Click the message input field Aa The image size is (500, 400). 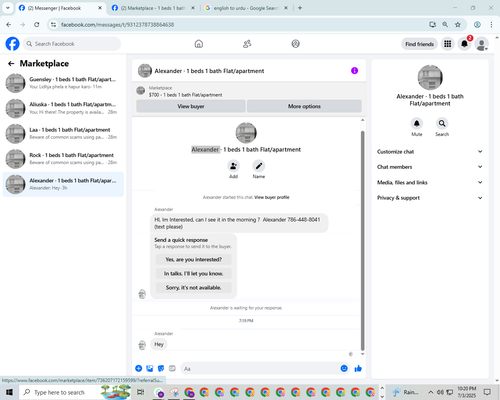coord(260,368)
